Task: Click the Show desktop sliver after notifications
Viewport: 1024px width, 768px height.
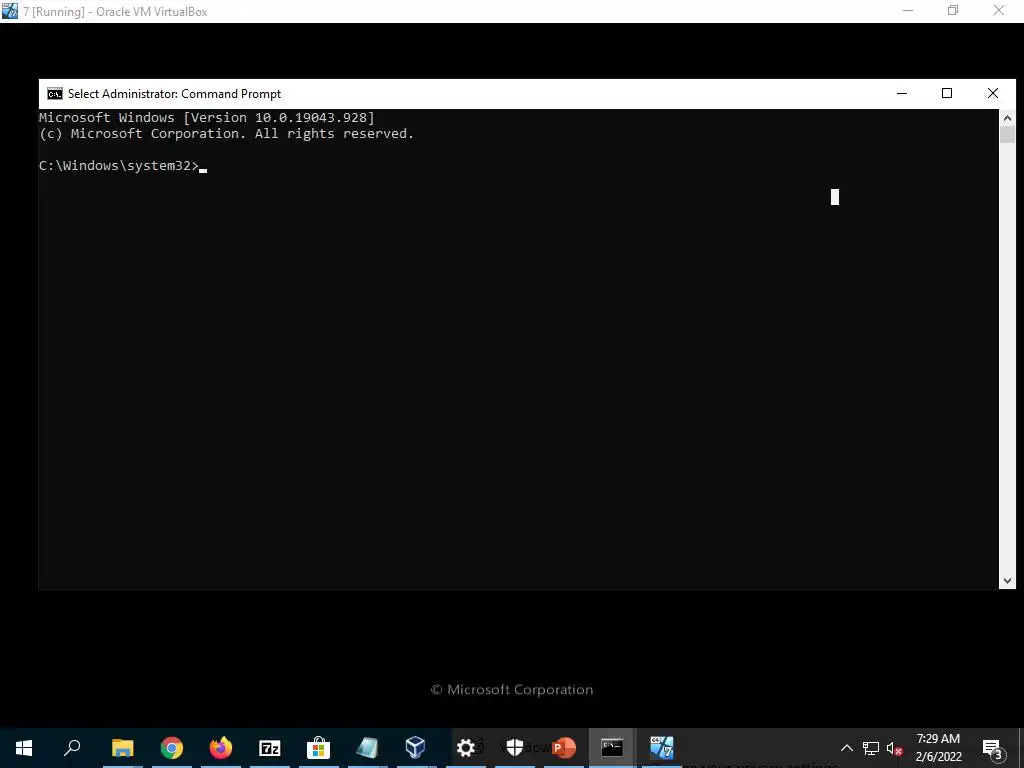Action: tap(1021, 748)
